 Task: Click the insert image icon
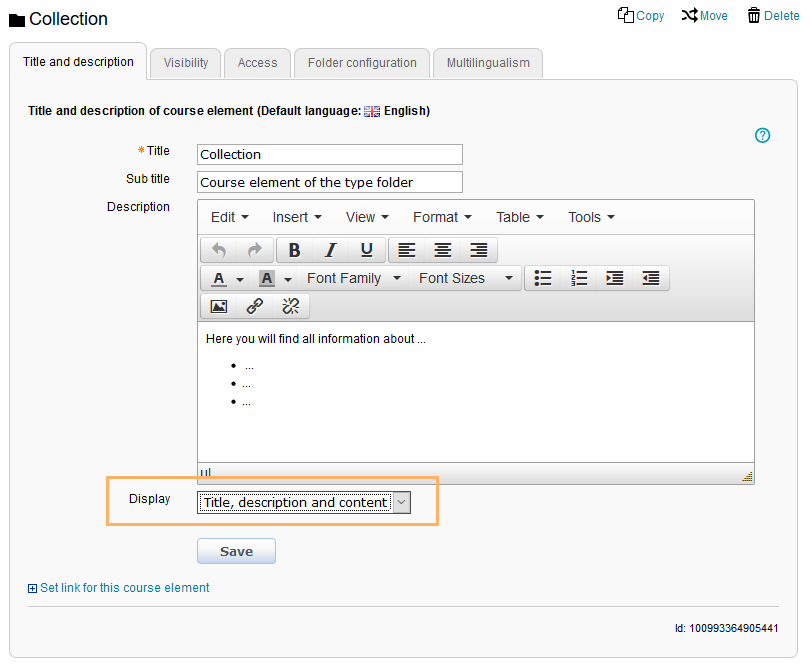[218, 306]
